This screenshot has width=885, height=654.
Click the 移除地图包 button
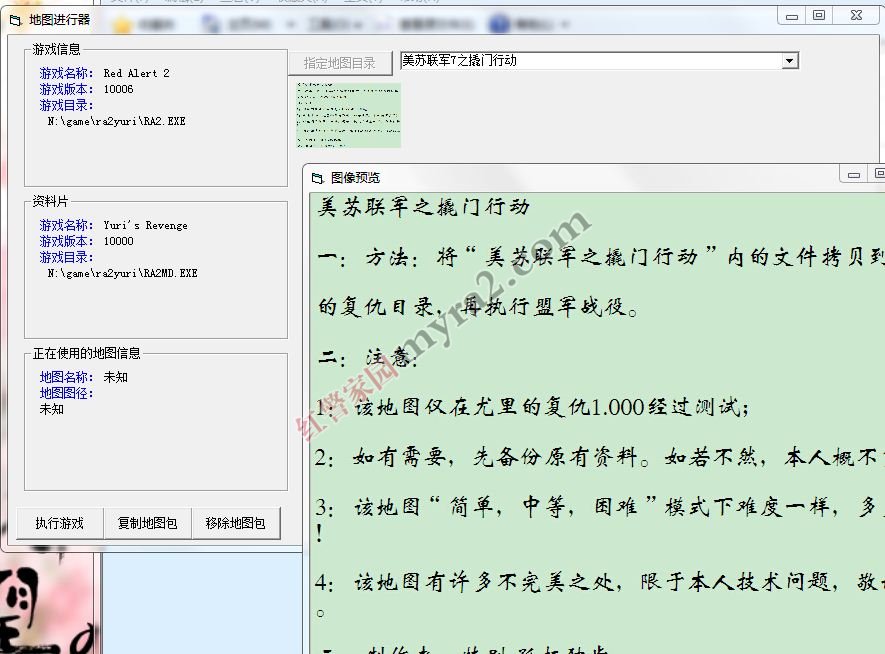[x=235, y=524]
